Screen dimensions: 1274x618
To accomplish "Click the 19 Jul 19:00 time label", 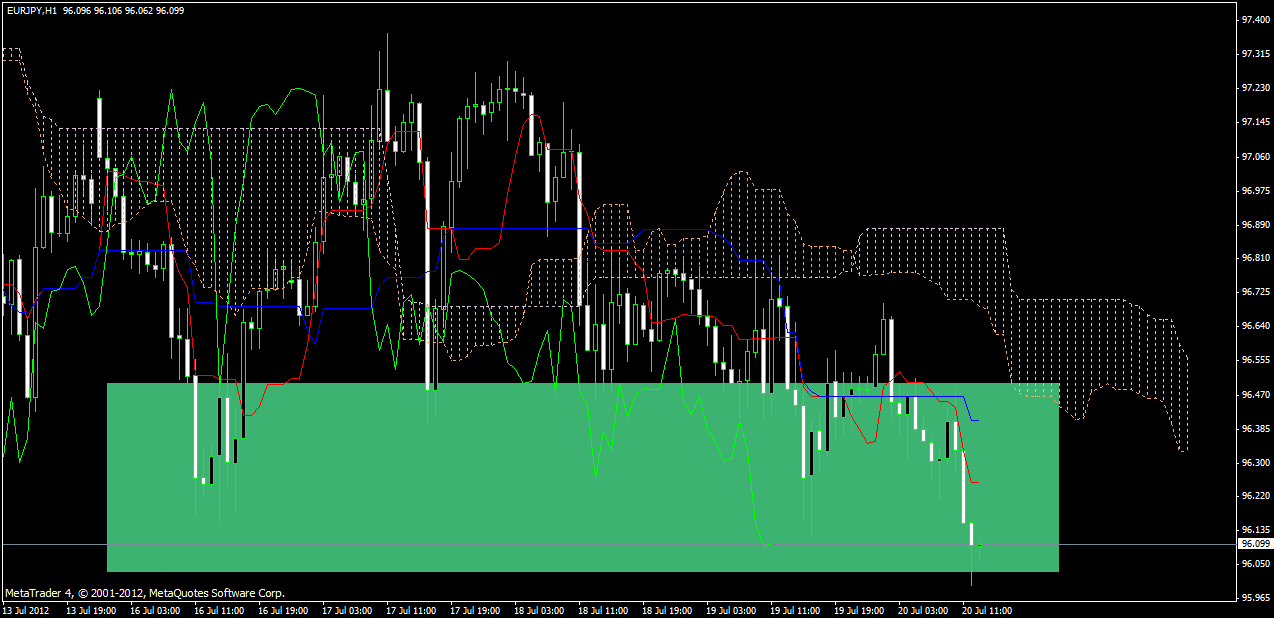I will [860, 610].
